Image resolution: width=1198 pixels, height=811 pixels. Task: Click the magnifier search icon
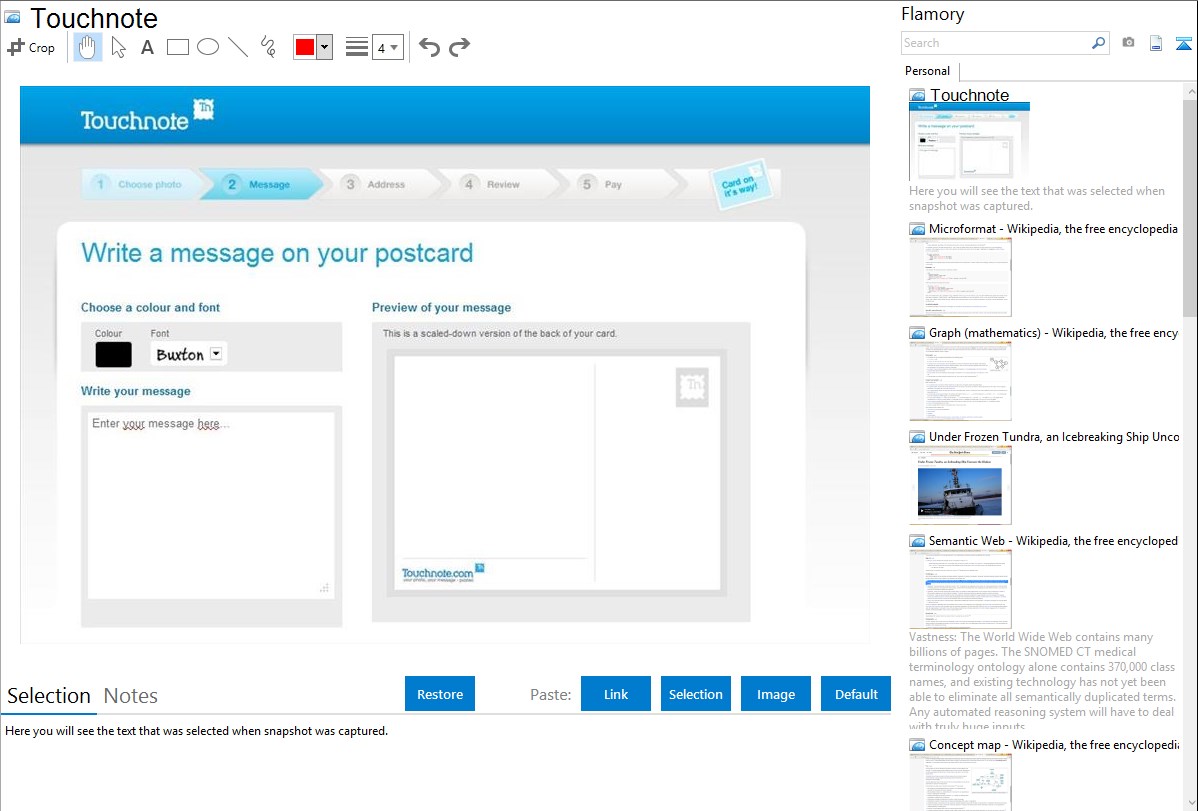point(1099,43)
